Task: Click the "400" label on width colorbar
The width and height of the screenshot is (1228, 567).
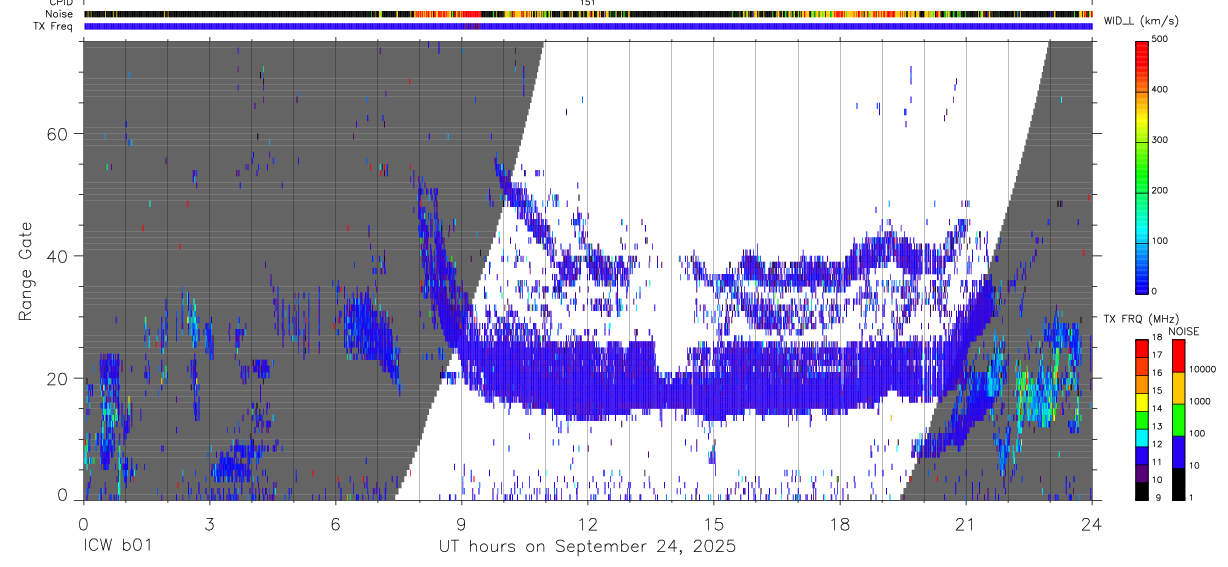Action: click(1162, 90)
